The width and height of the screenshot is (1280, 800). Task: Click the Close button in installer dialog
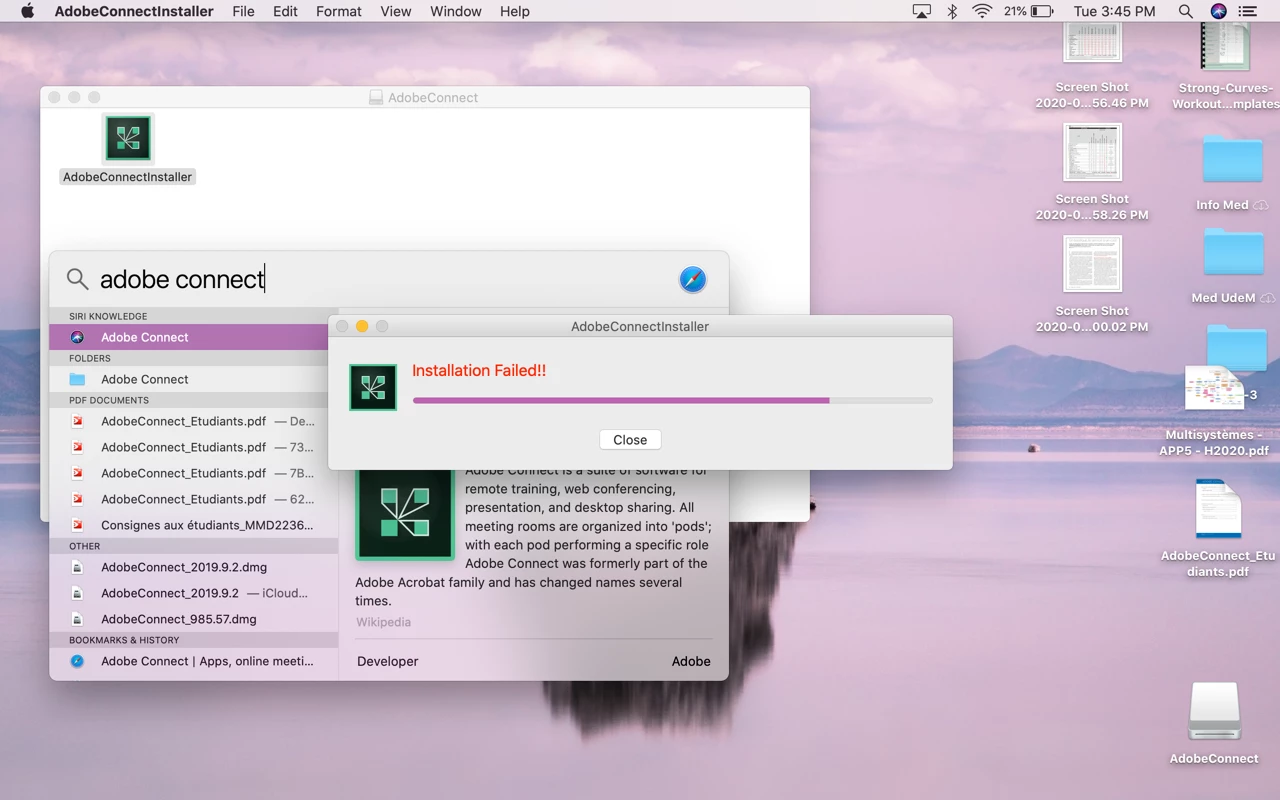630,440
